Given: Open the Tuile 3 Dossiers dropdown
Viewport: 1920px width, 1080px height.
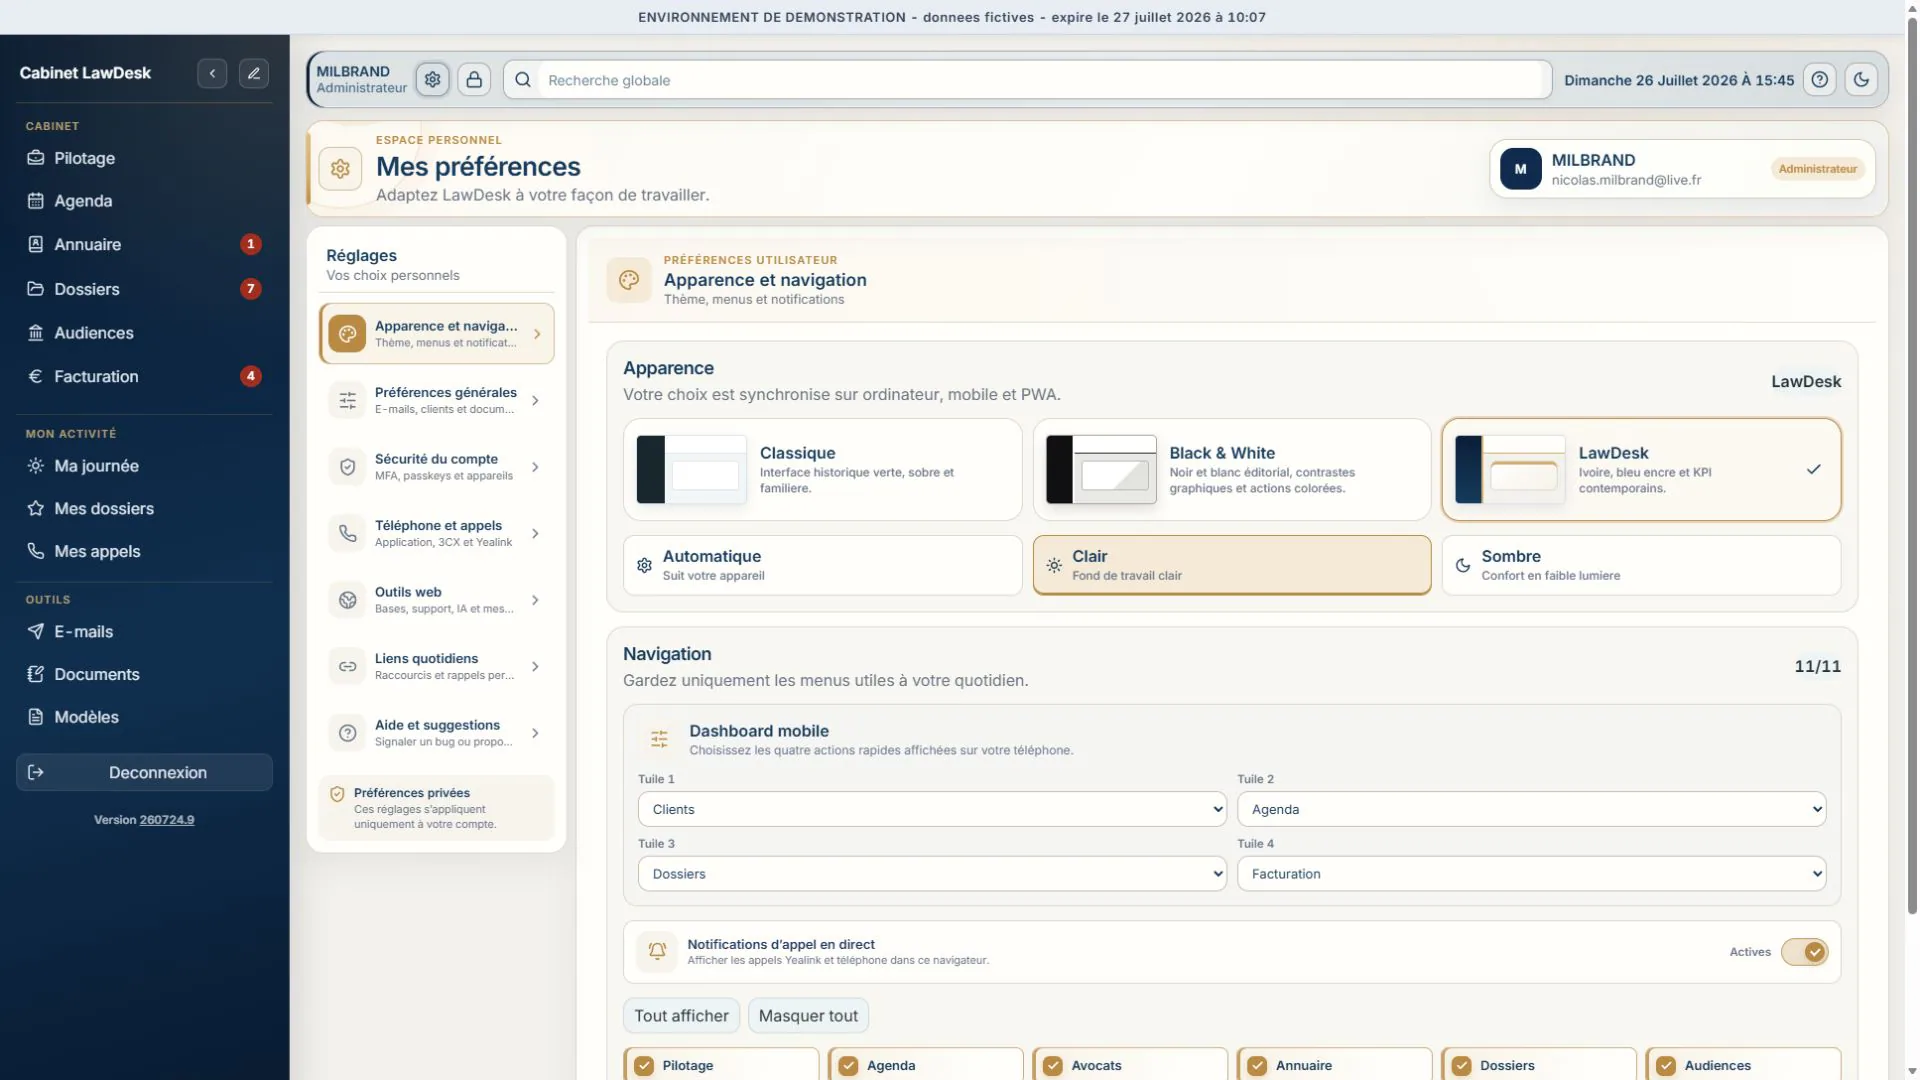Looking at the screenshot, I should pyautogui.click(x=932, y=874).
